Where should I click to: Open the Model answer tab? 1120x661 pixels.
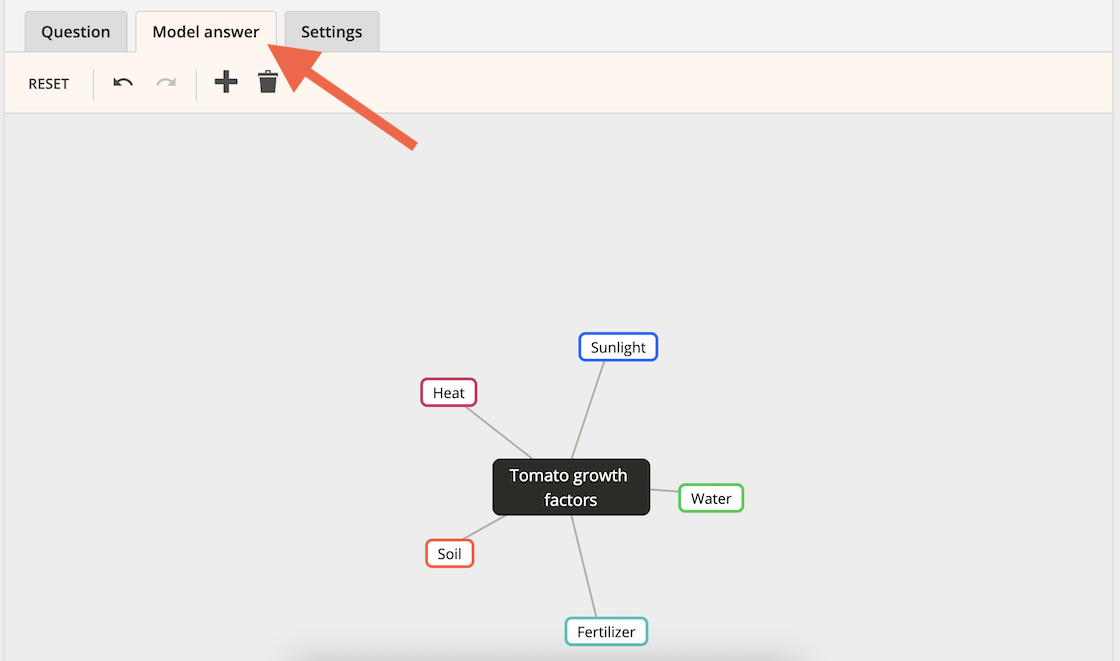tap(206, 32)
